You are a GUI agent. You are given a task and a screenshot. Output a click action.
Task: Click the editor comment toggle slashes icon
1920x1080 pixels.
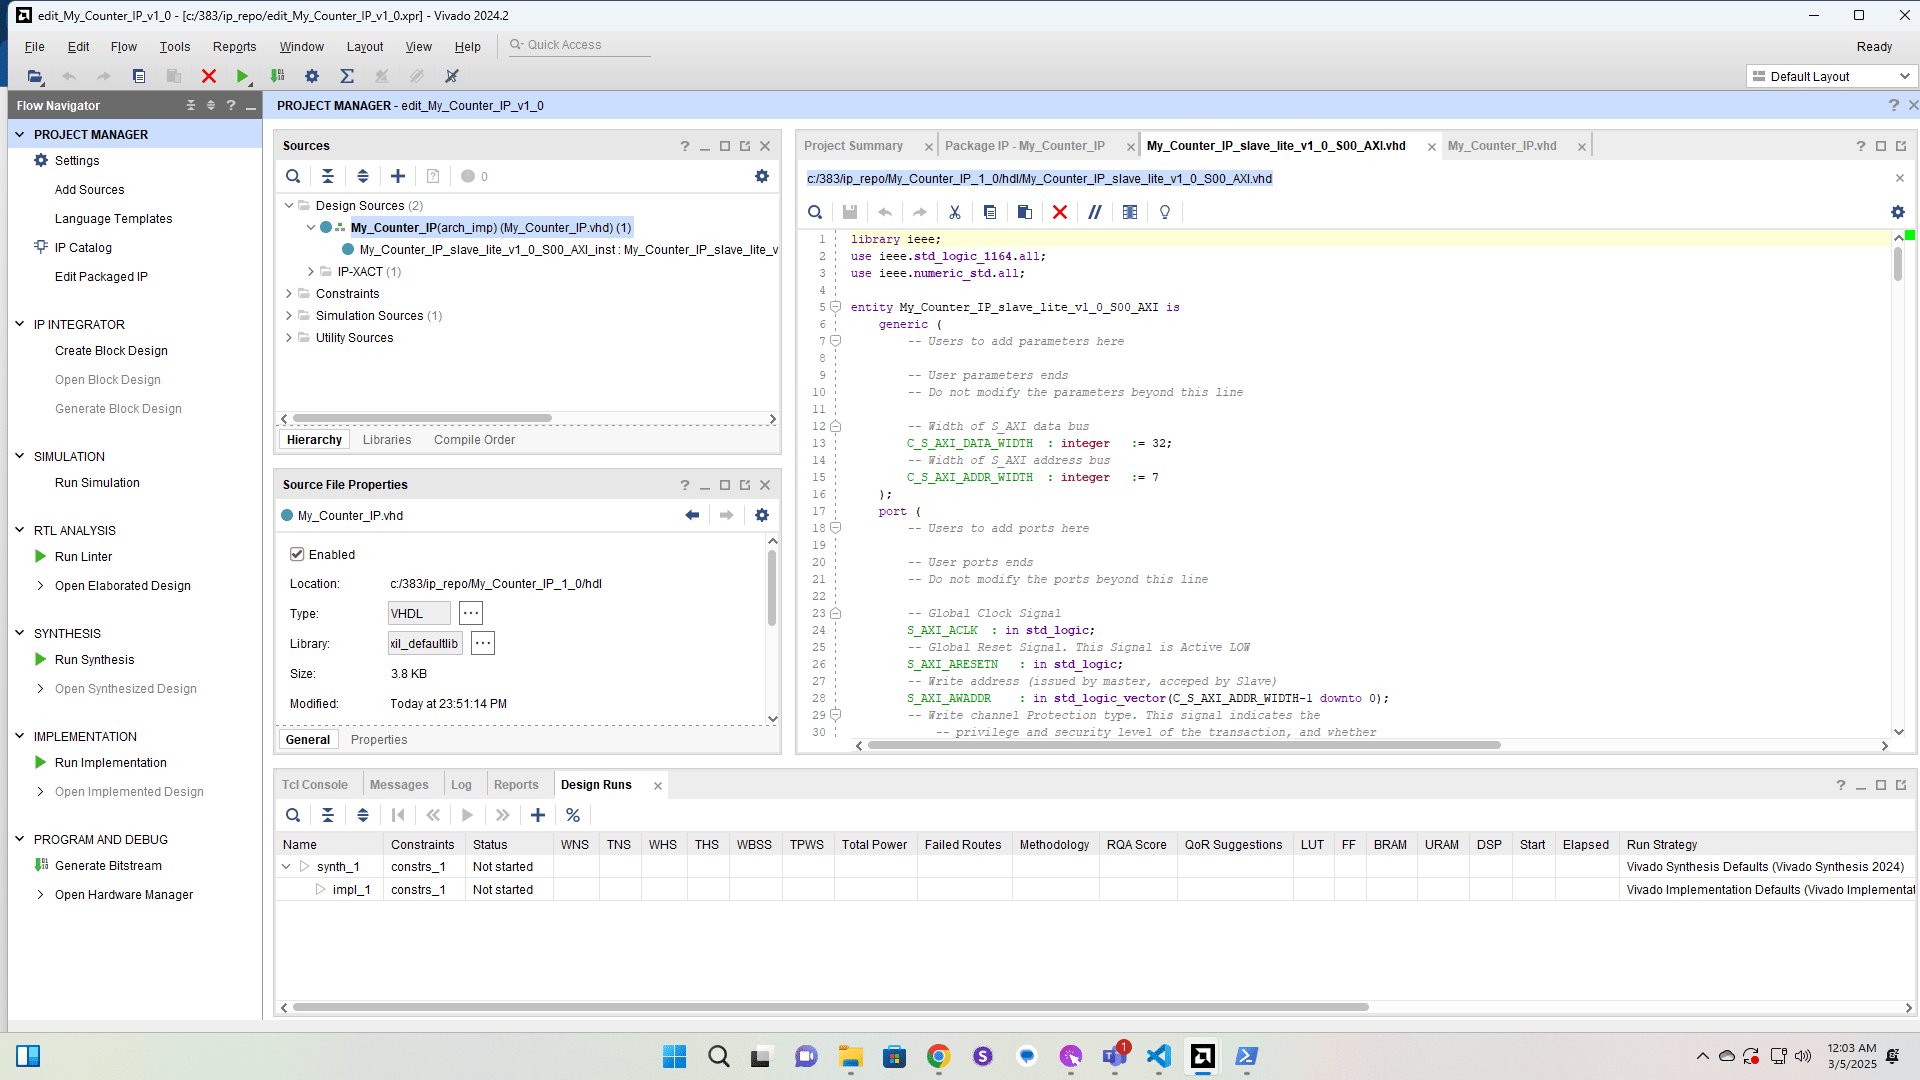1095,212
